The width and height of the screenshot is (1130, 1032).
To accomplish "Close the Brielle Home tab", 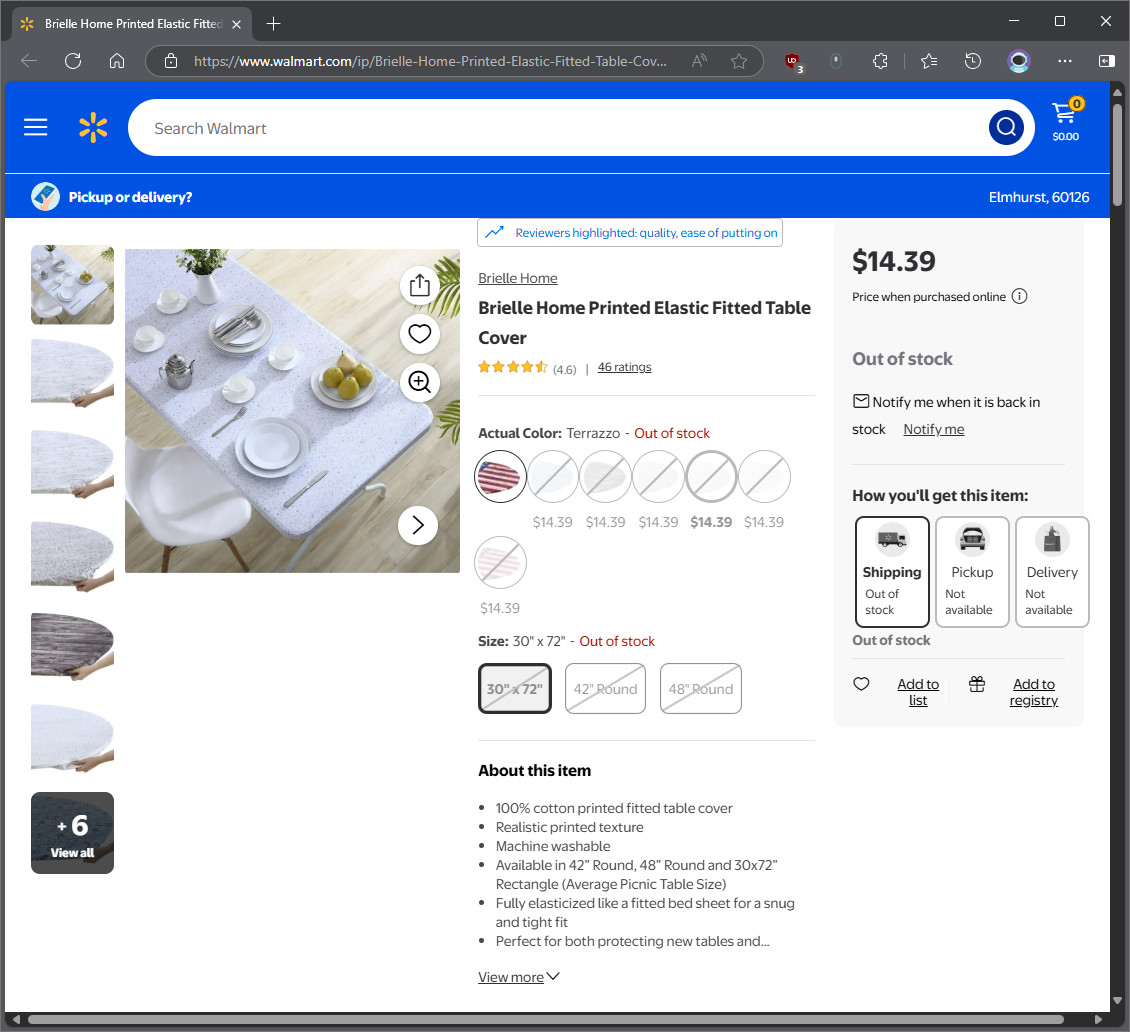I will (236, 25).
